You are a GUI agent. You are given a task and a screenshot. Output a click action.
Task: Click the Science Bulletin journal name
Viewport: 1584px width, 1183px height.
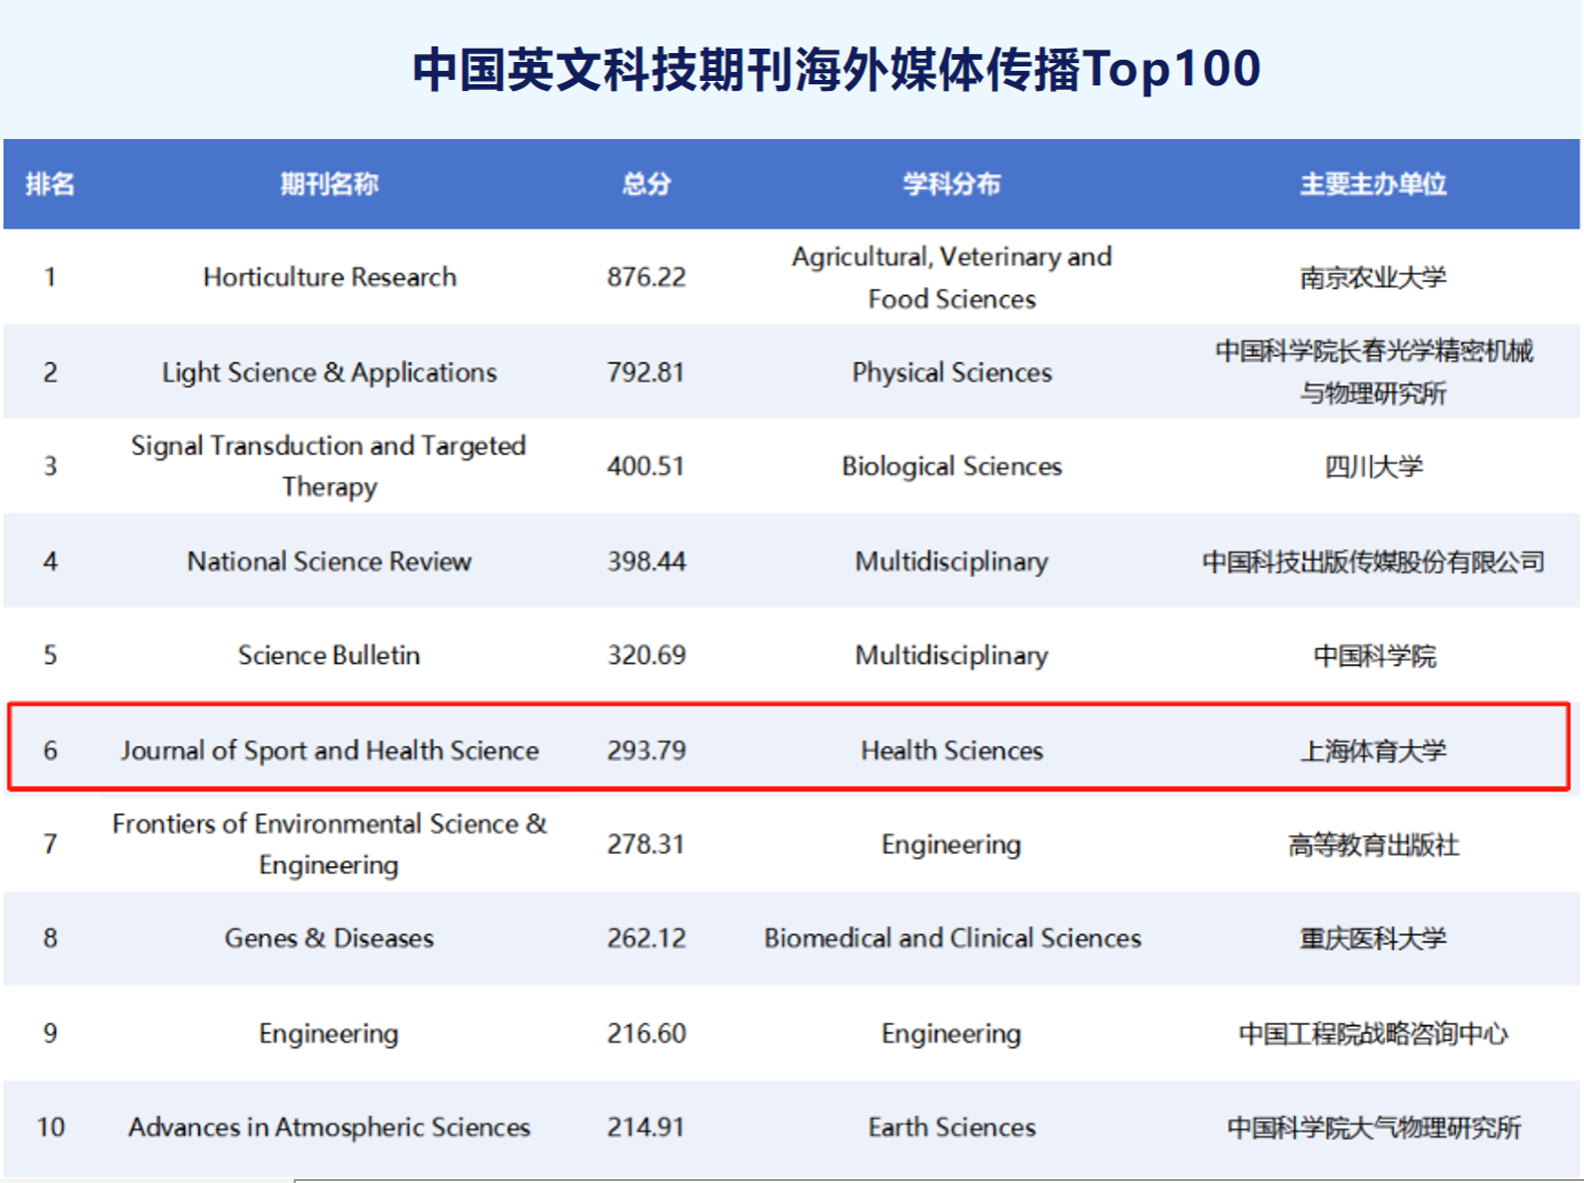click(329, 655)
